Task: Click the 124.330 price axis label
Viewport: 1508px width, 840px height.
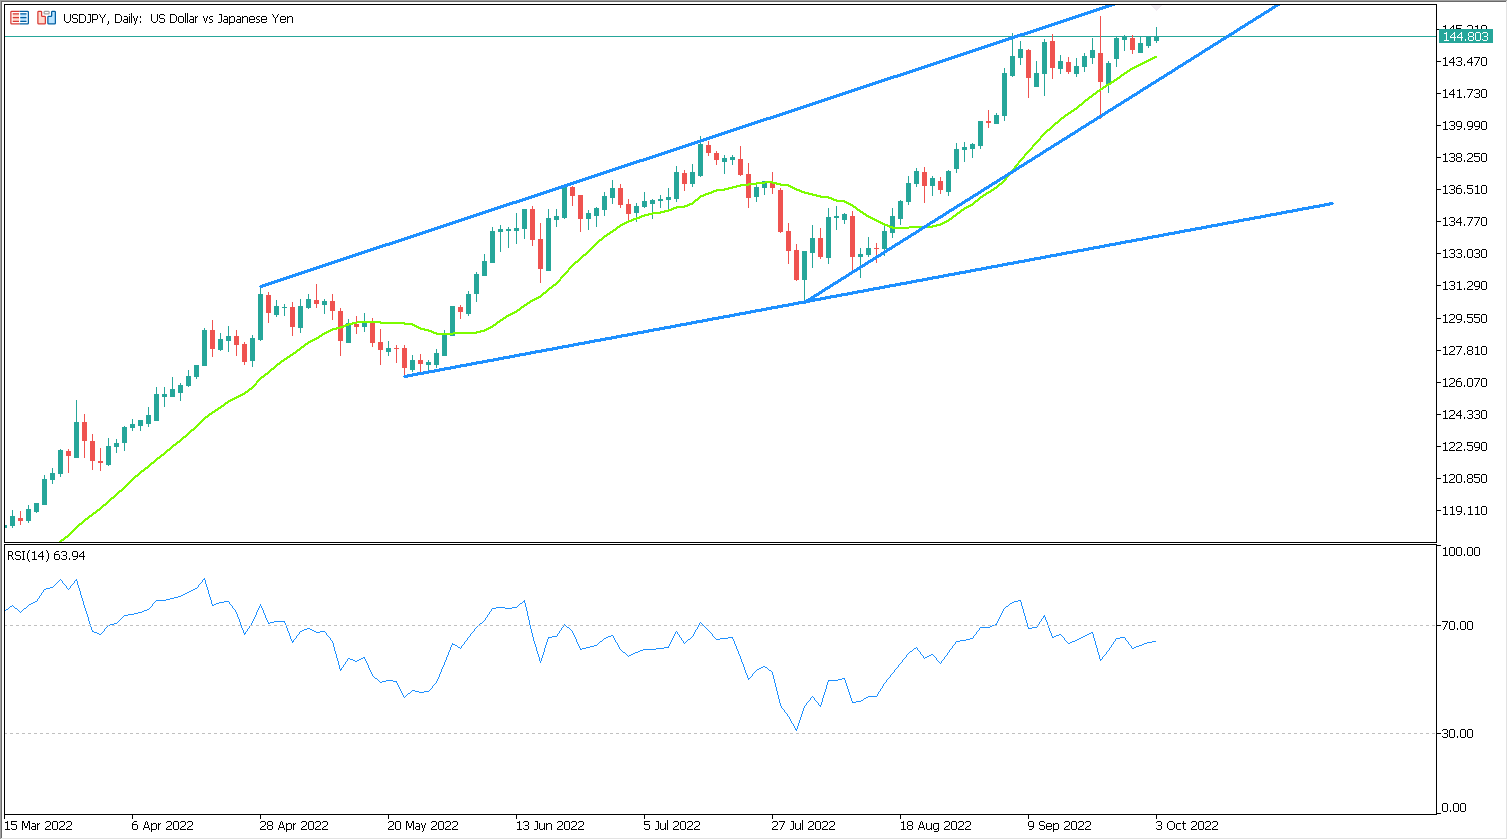Action: click(x=1464, y=415)
